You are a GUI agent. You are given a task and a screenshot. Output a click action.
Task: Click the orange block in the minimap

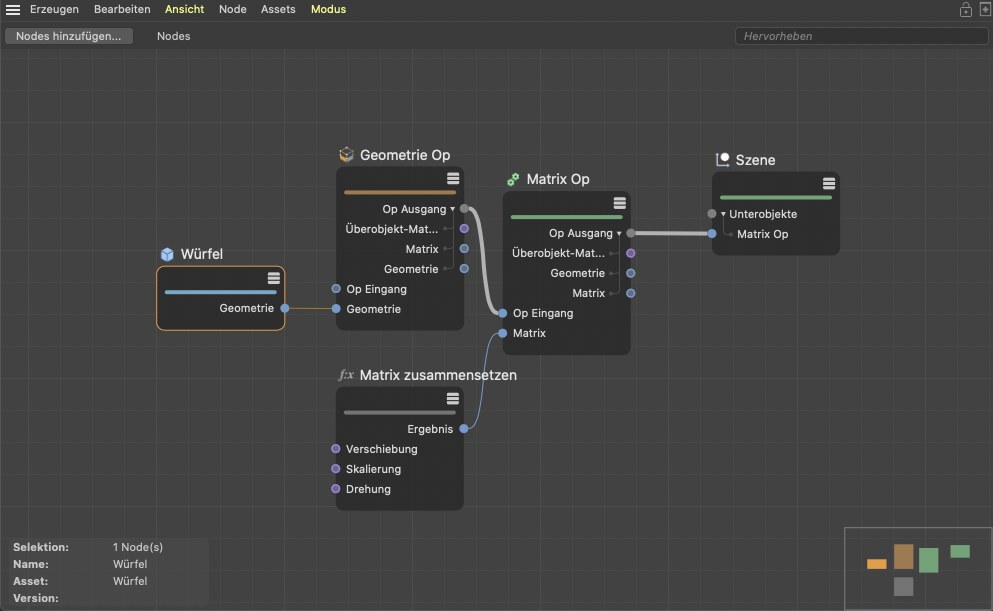tap(876, 564)
